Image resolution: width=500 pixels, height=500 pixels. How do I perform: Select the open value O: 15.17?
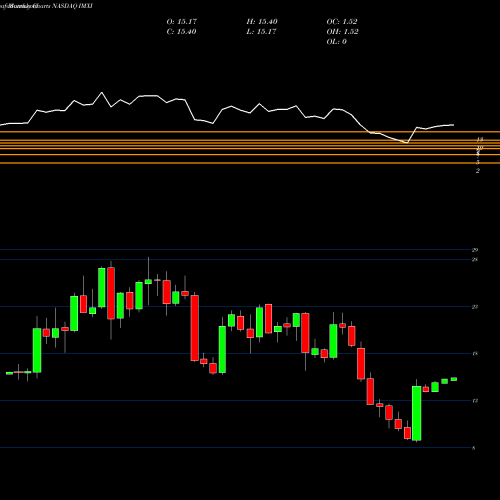point(182,22)
